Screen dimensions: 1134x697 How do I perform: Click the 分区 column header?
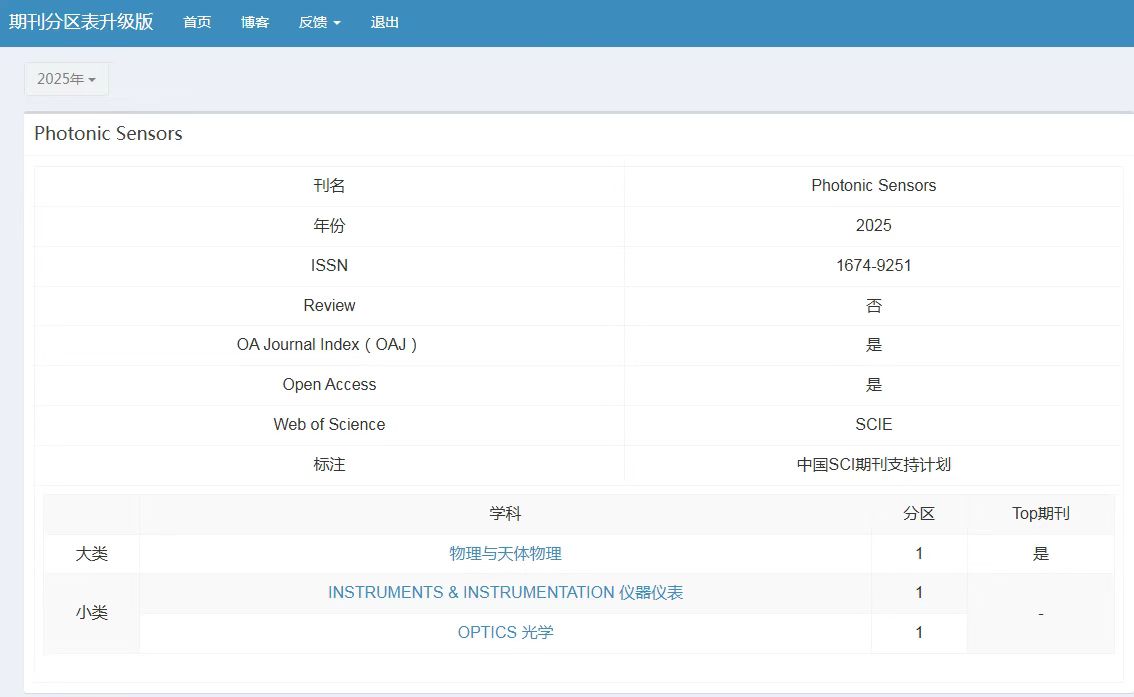tap(919, 514)
